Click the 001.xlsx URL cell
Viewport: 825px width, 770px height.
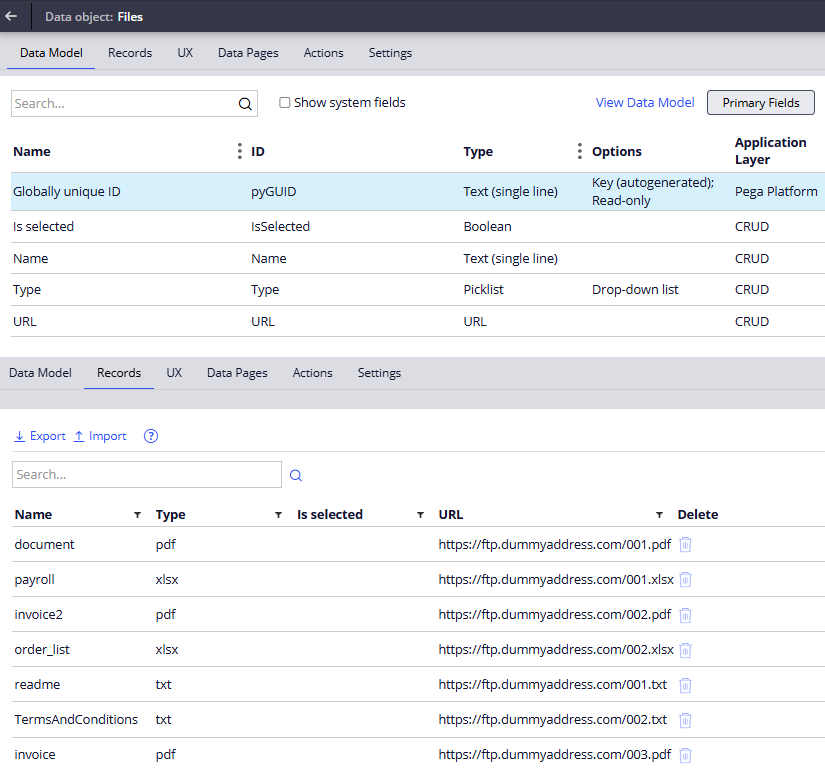coord(556,579)
